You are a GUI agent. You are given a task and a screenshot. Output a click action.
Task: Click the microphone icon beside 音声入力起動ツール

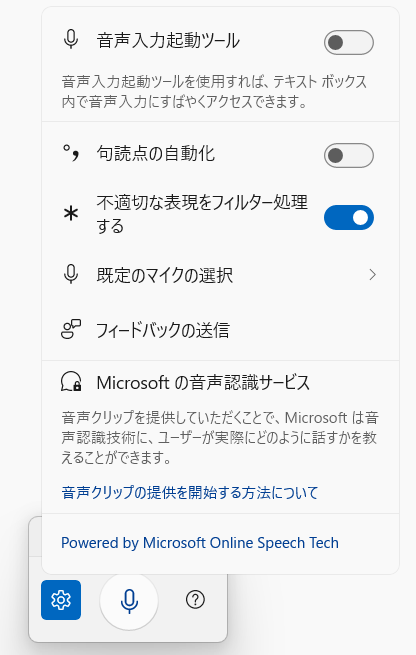(x=71, y=40)
